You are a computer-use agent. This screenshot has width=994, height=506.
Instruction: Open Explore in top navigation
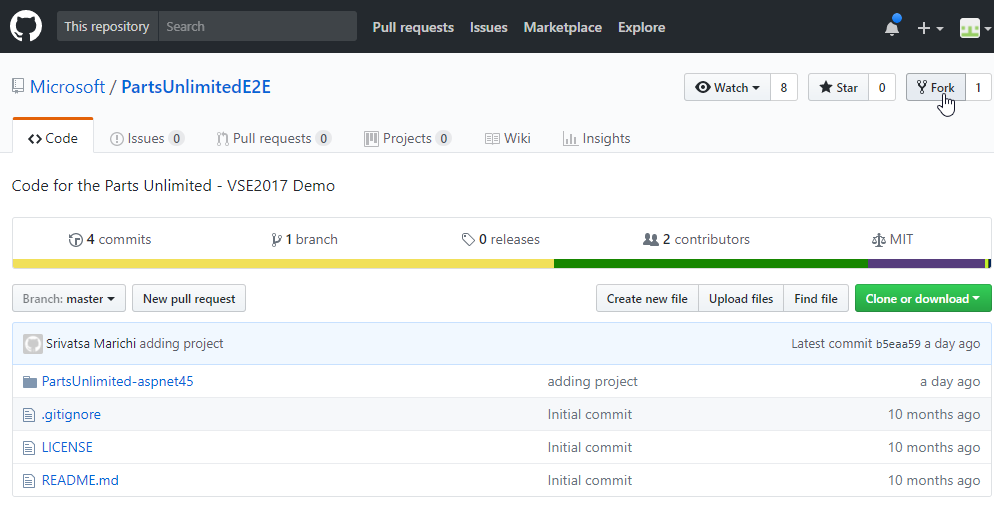(642, 27)
